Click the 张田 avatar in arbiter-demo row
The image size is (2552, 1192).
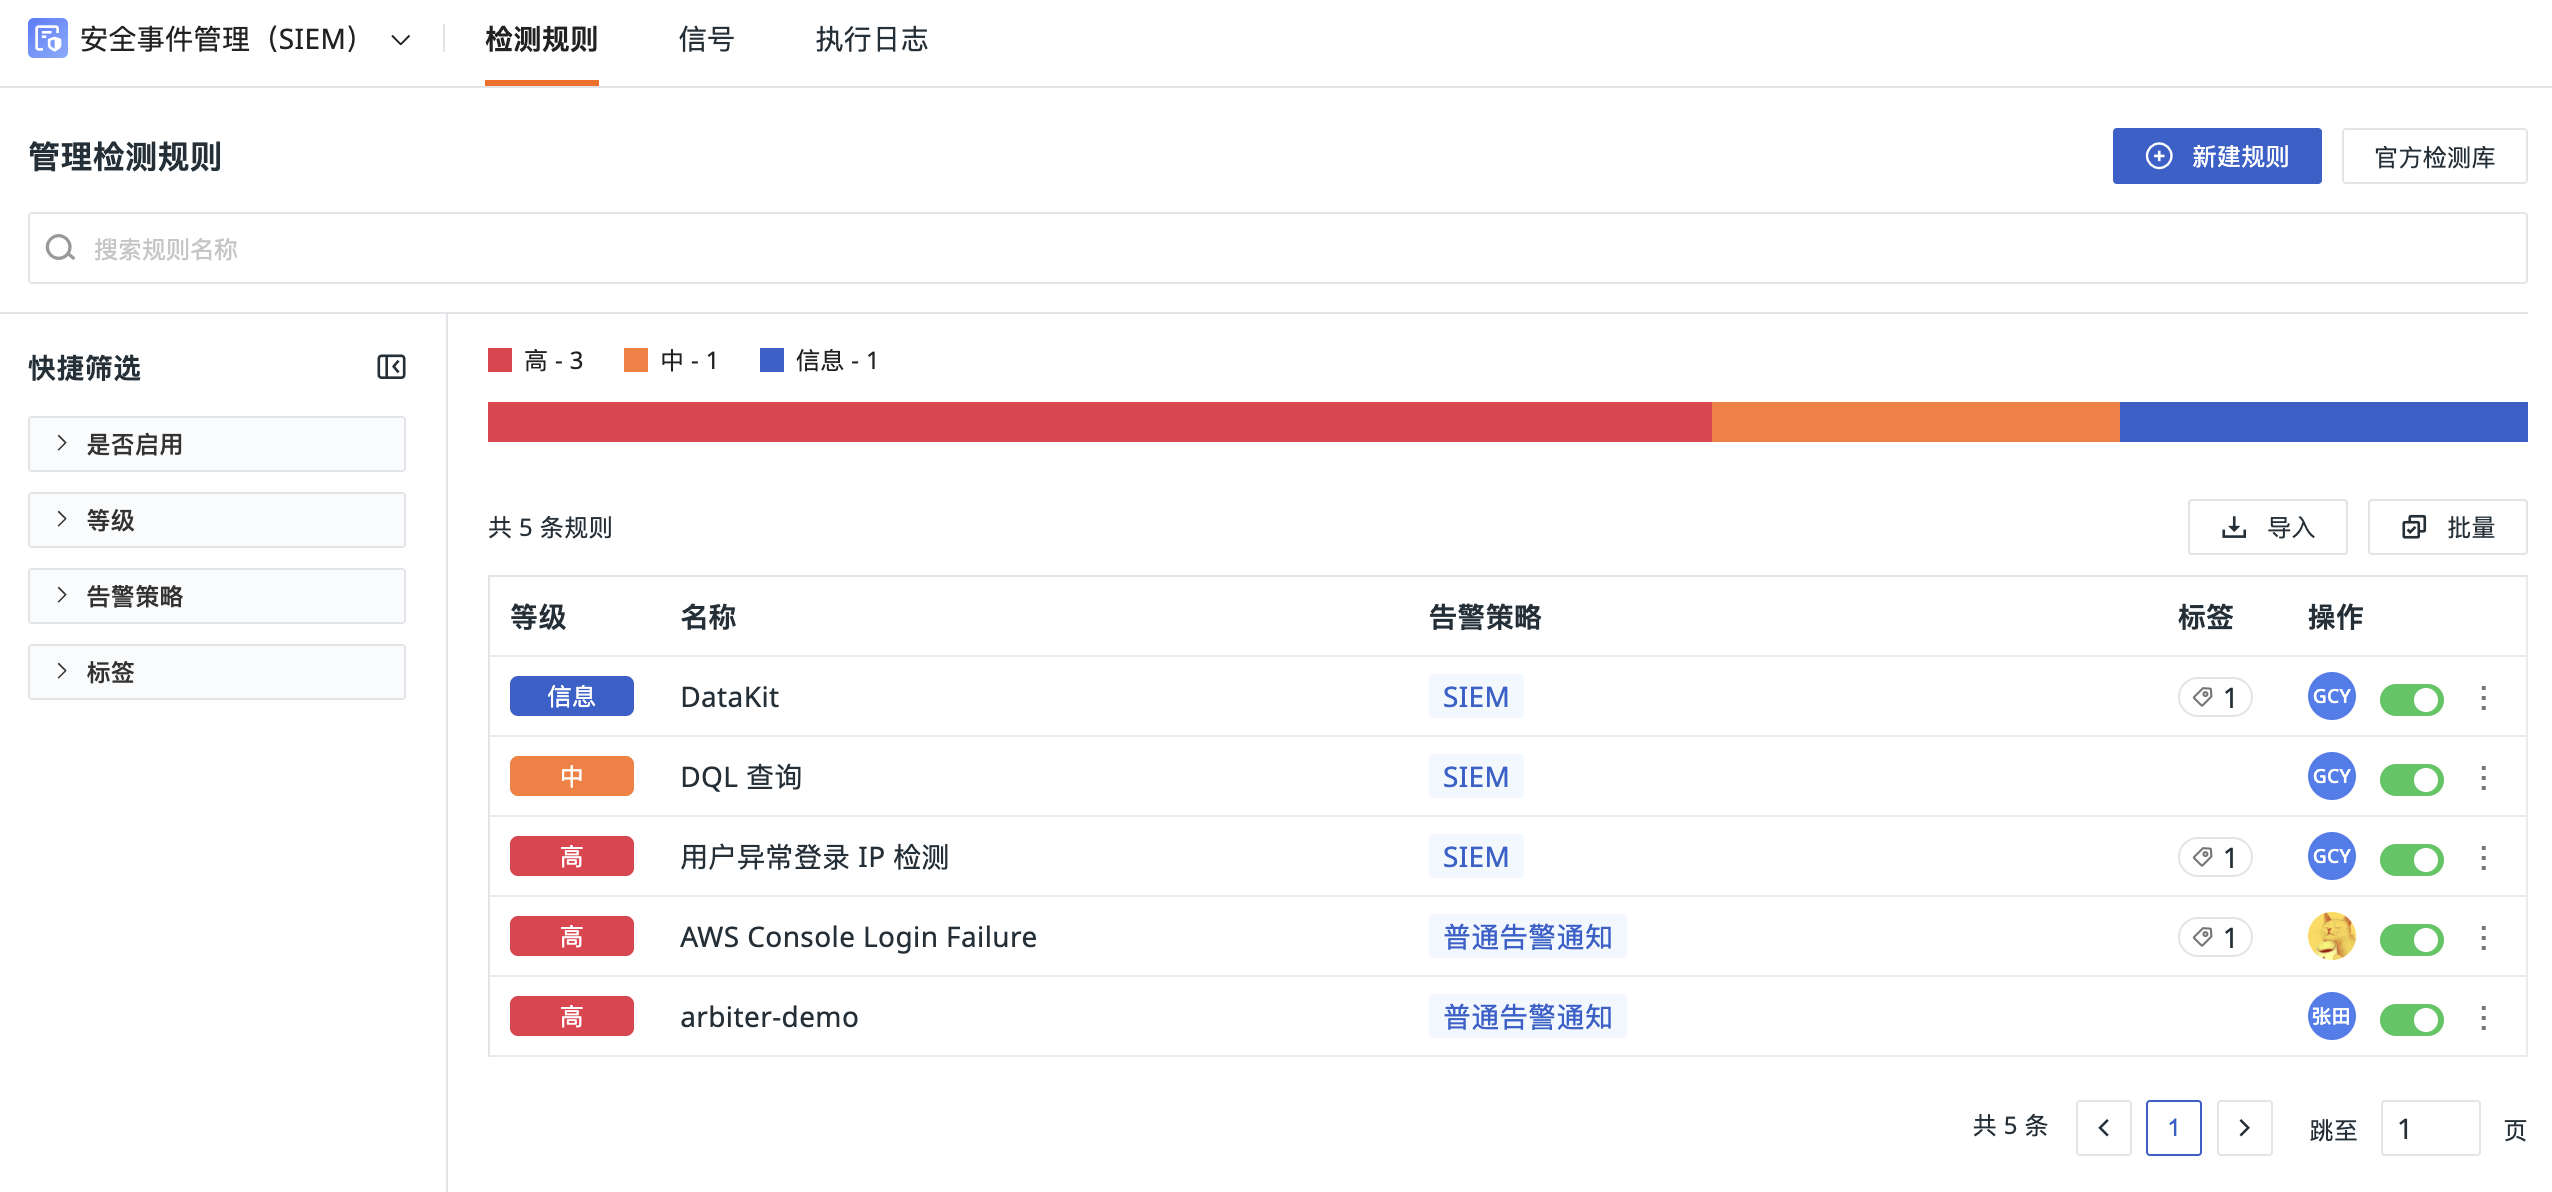coord(2332,1016)
